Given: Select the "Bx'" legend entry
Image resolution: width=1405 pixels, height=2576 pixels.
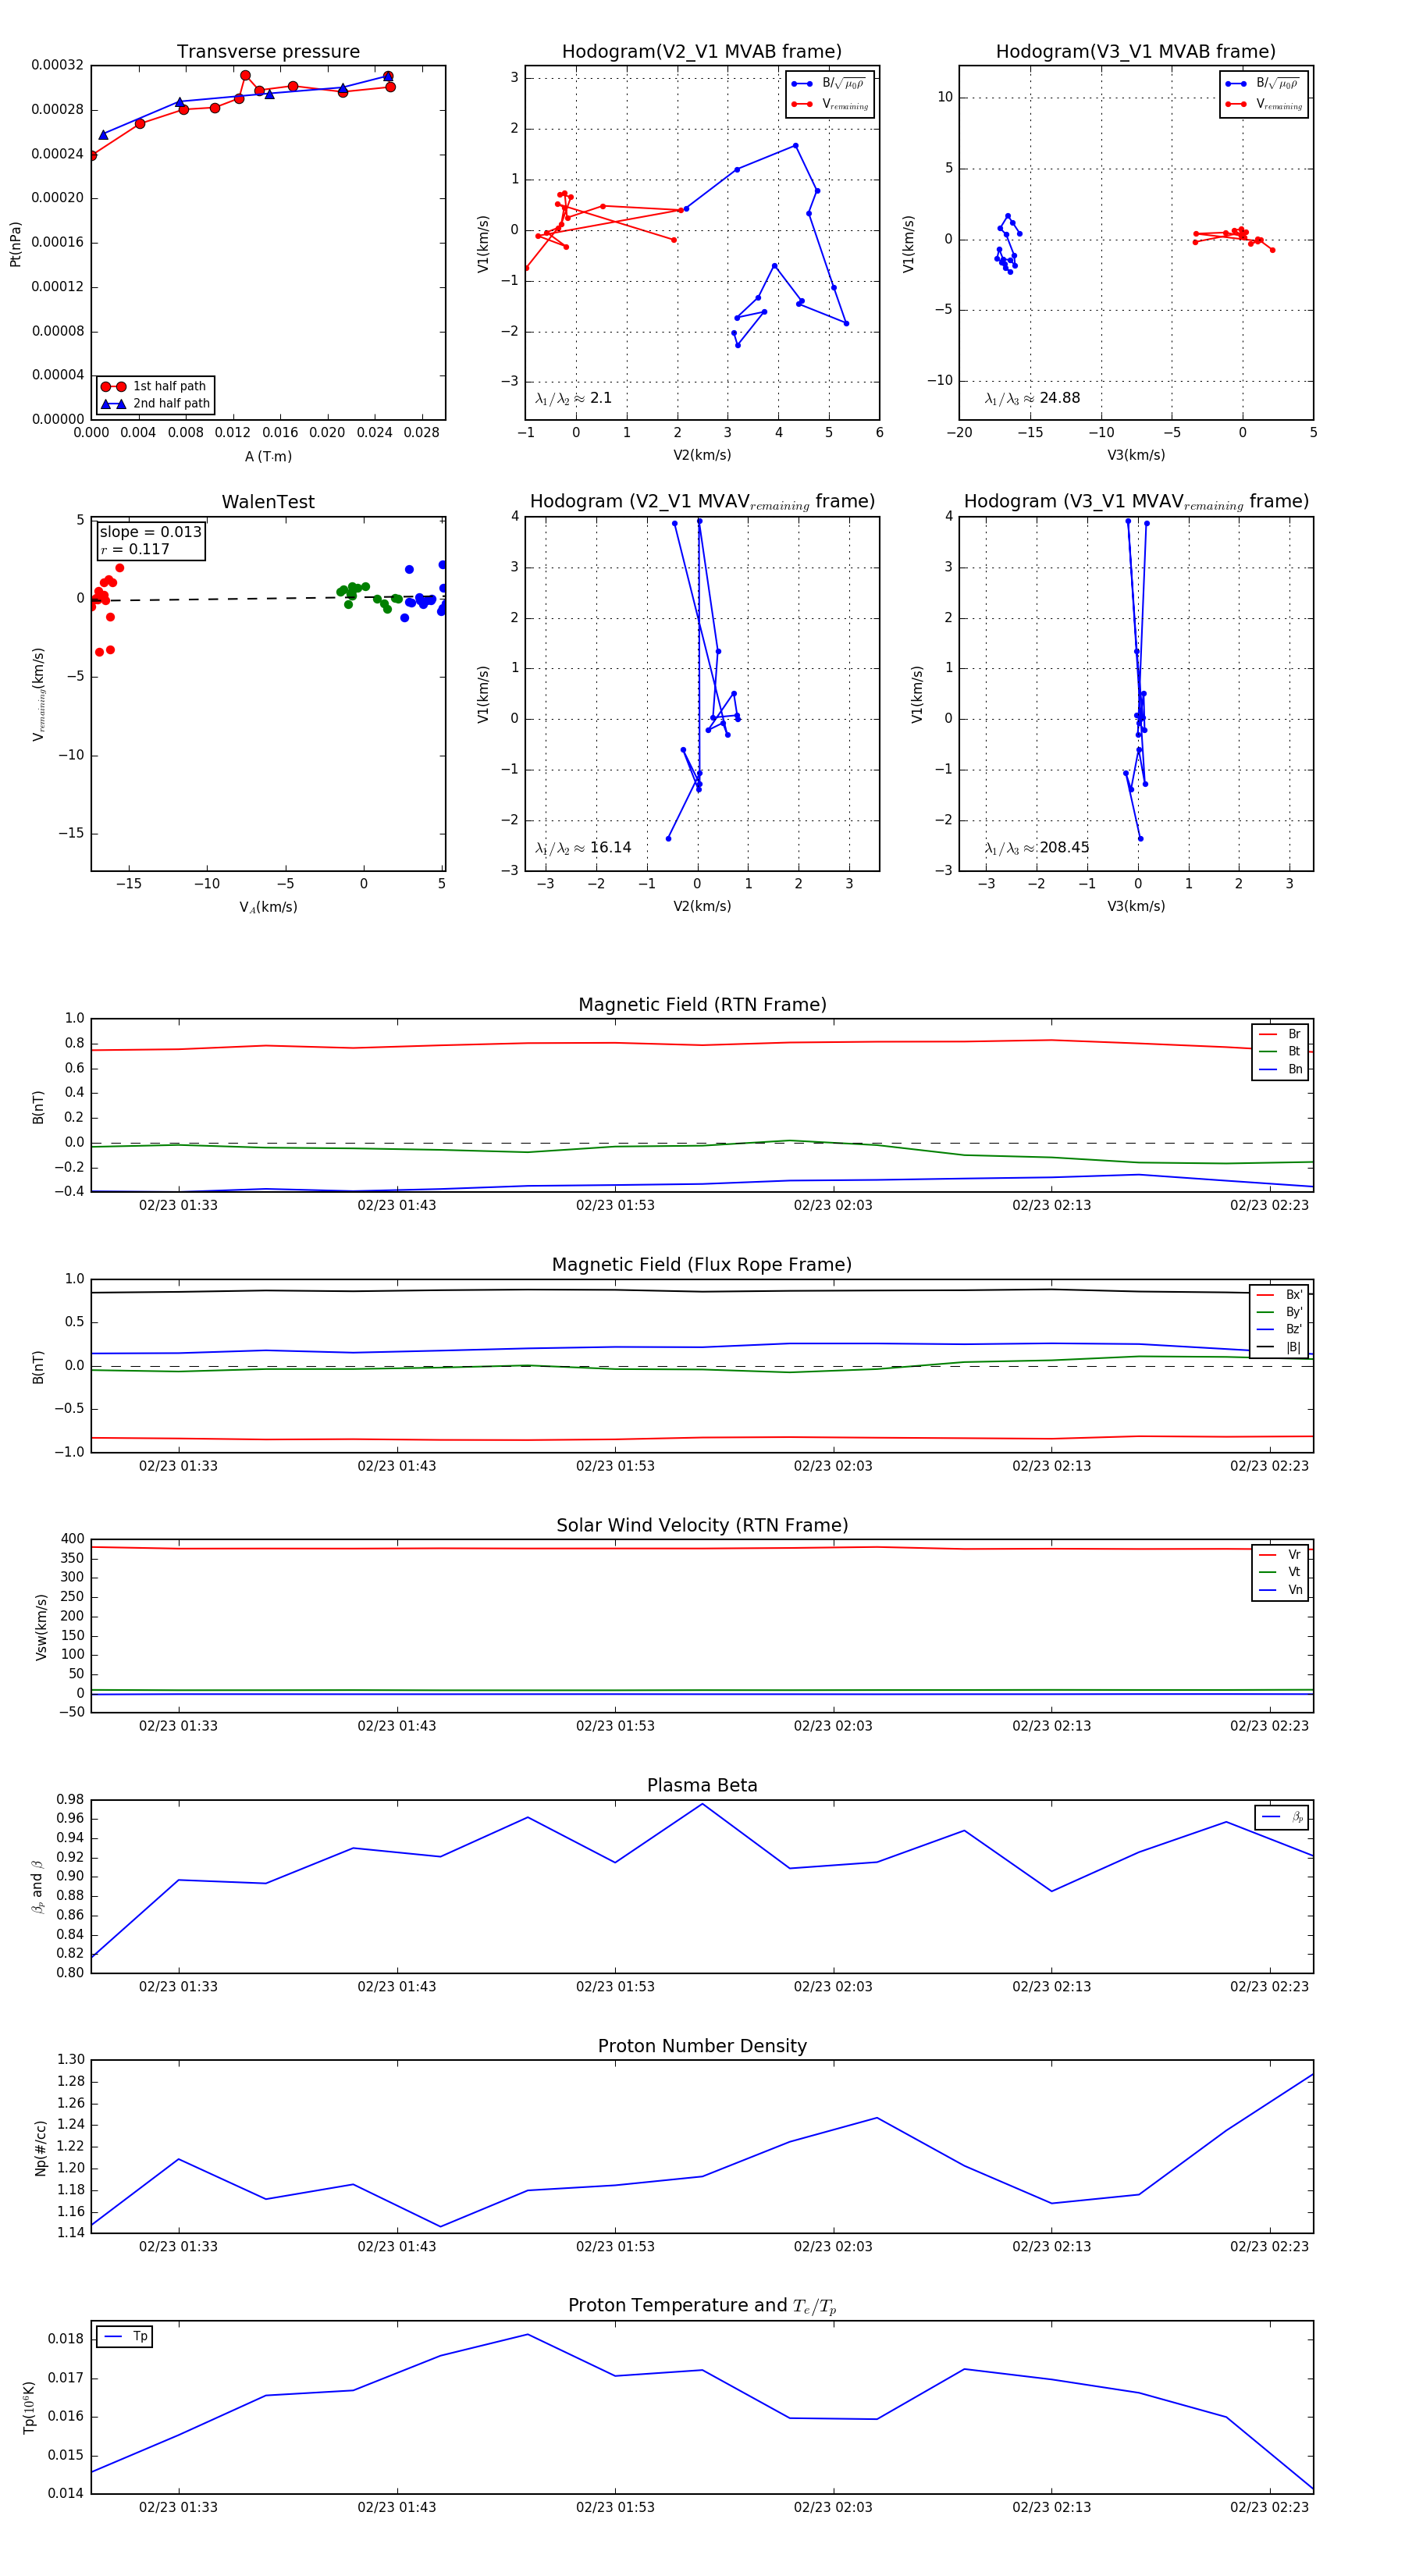Looking at the screenshot, I should click(x=1280, y=1295).
